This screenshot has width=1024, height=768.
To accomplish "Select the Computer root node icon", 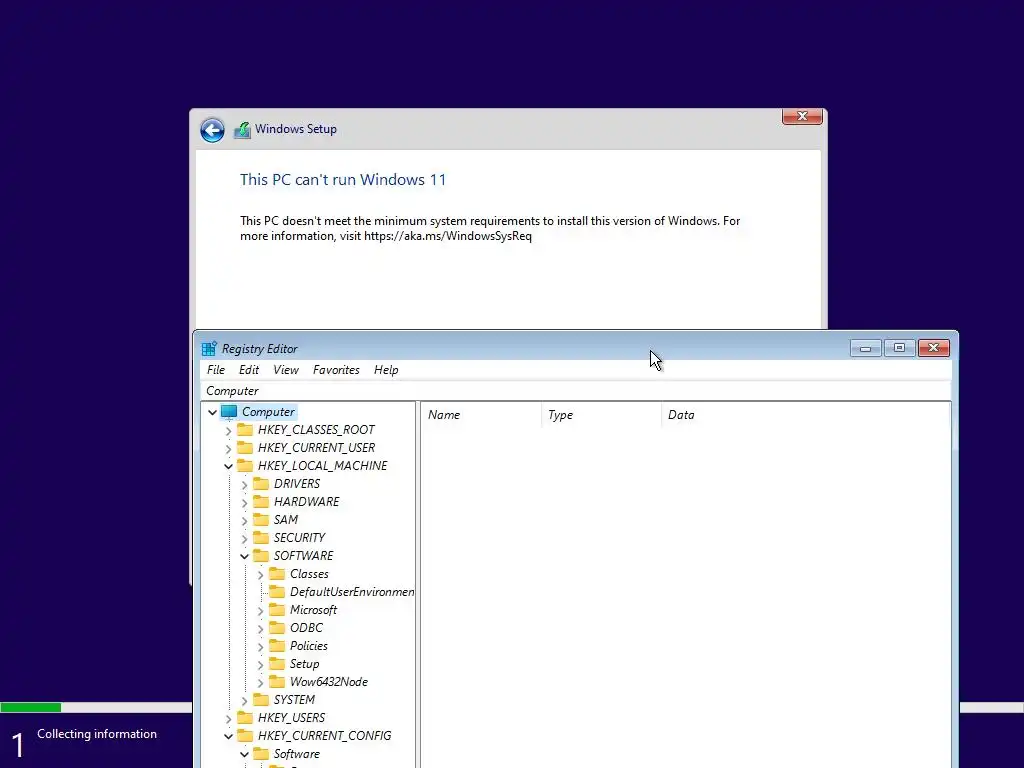I will click(x=229, y=412).
